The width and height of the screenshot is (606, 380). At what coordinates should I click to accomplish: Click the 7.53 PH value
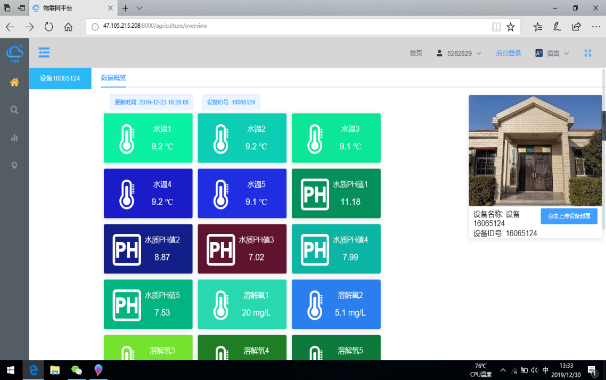tap(162, 312)
